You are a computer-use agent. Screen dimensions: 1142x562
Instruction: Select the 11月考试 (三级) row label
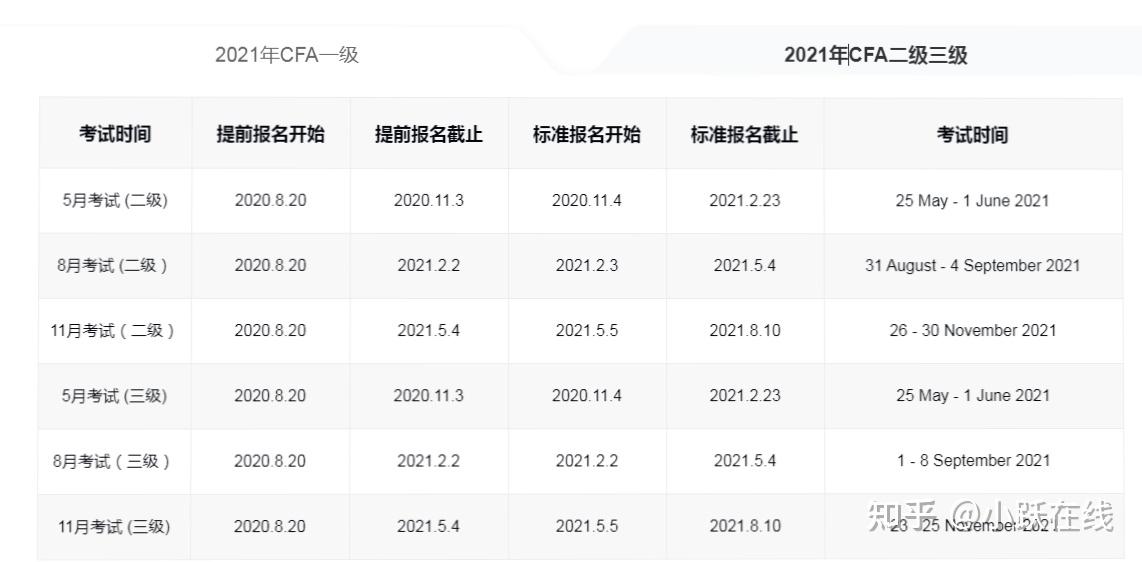pos(114,526)
